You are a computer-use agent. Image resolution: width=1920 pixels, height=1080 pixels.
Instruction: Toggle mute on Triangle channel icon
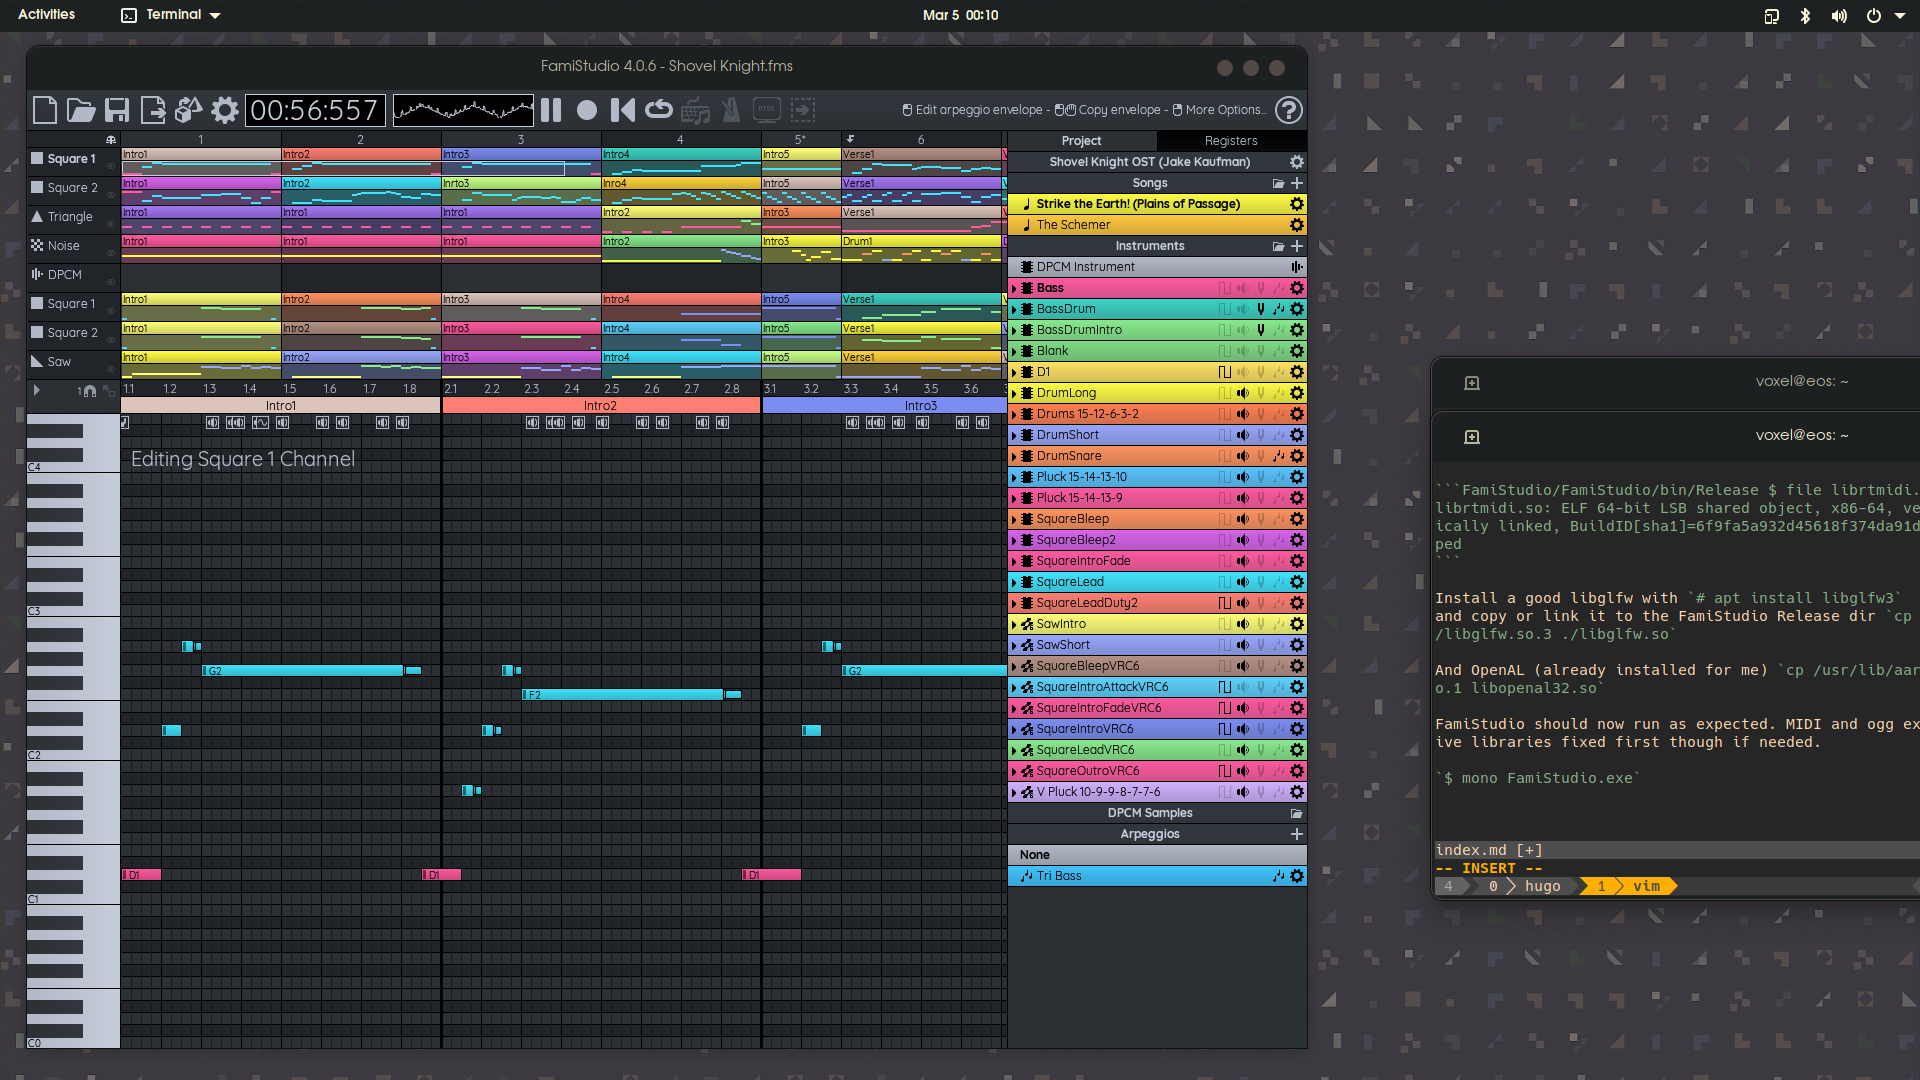(37, 216)
